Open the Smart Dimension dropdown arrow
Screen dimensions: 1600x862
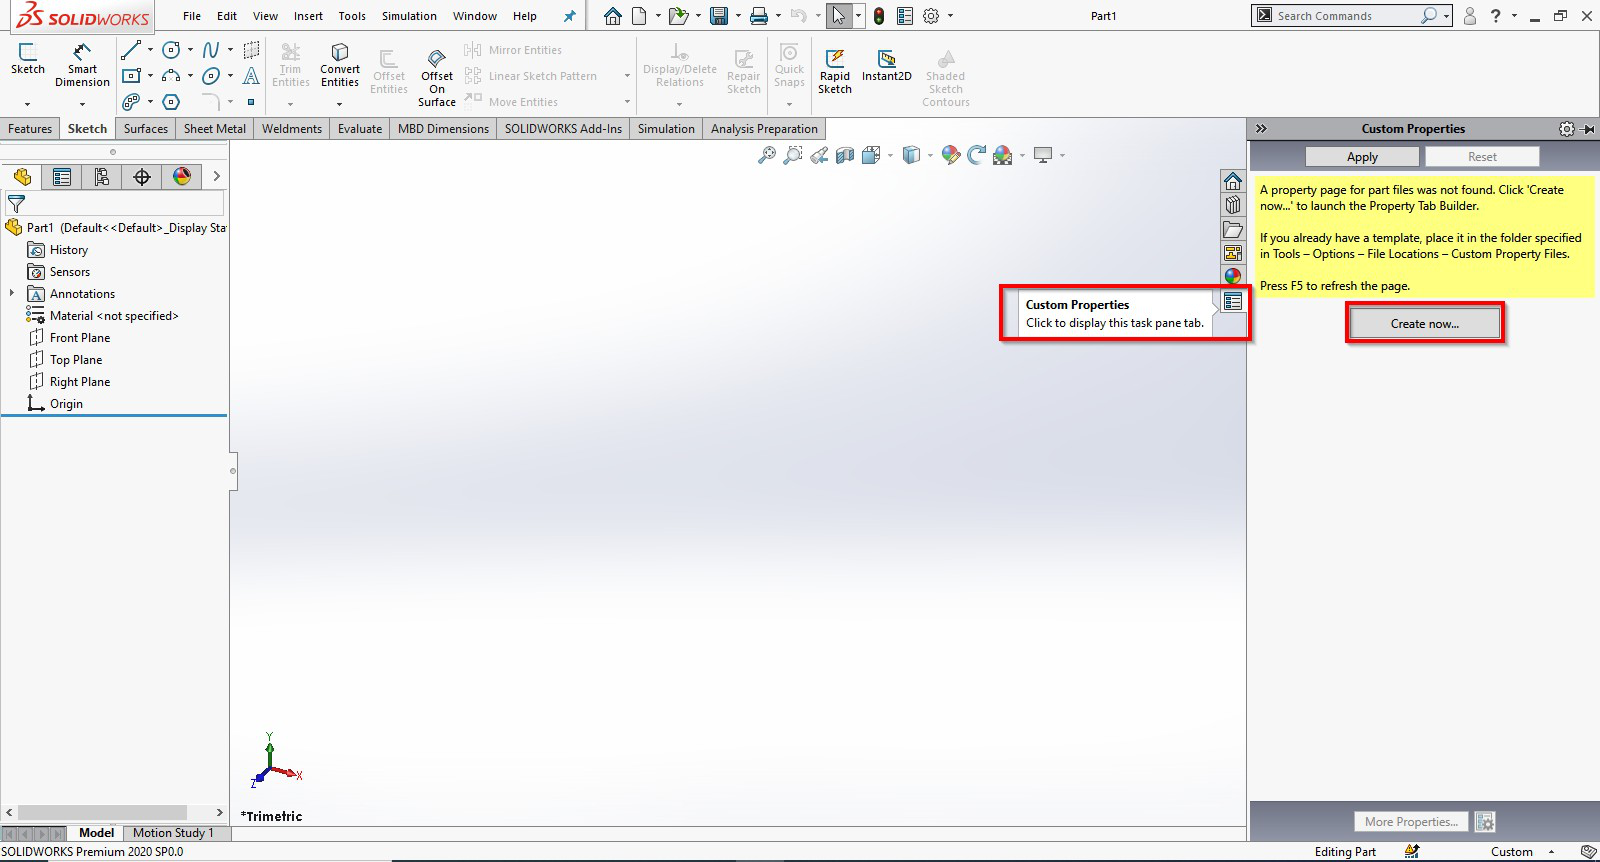[82, 104]
